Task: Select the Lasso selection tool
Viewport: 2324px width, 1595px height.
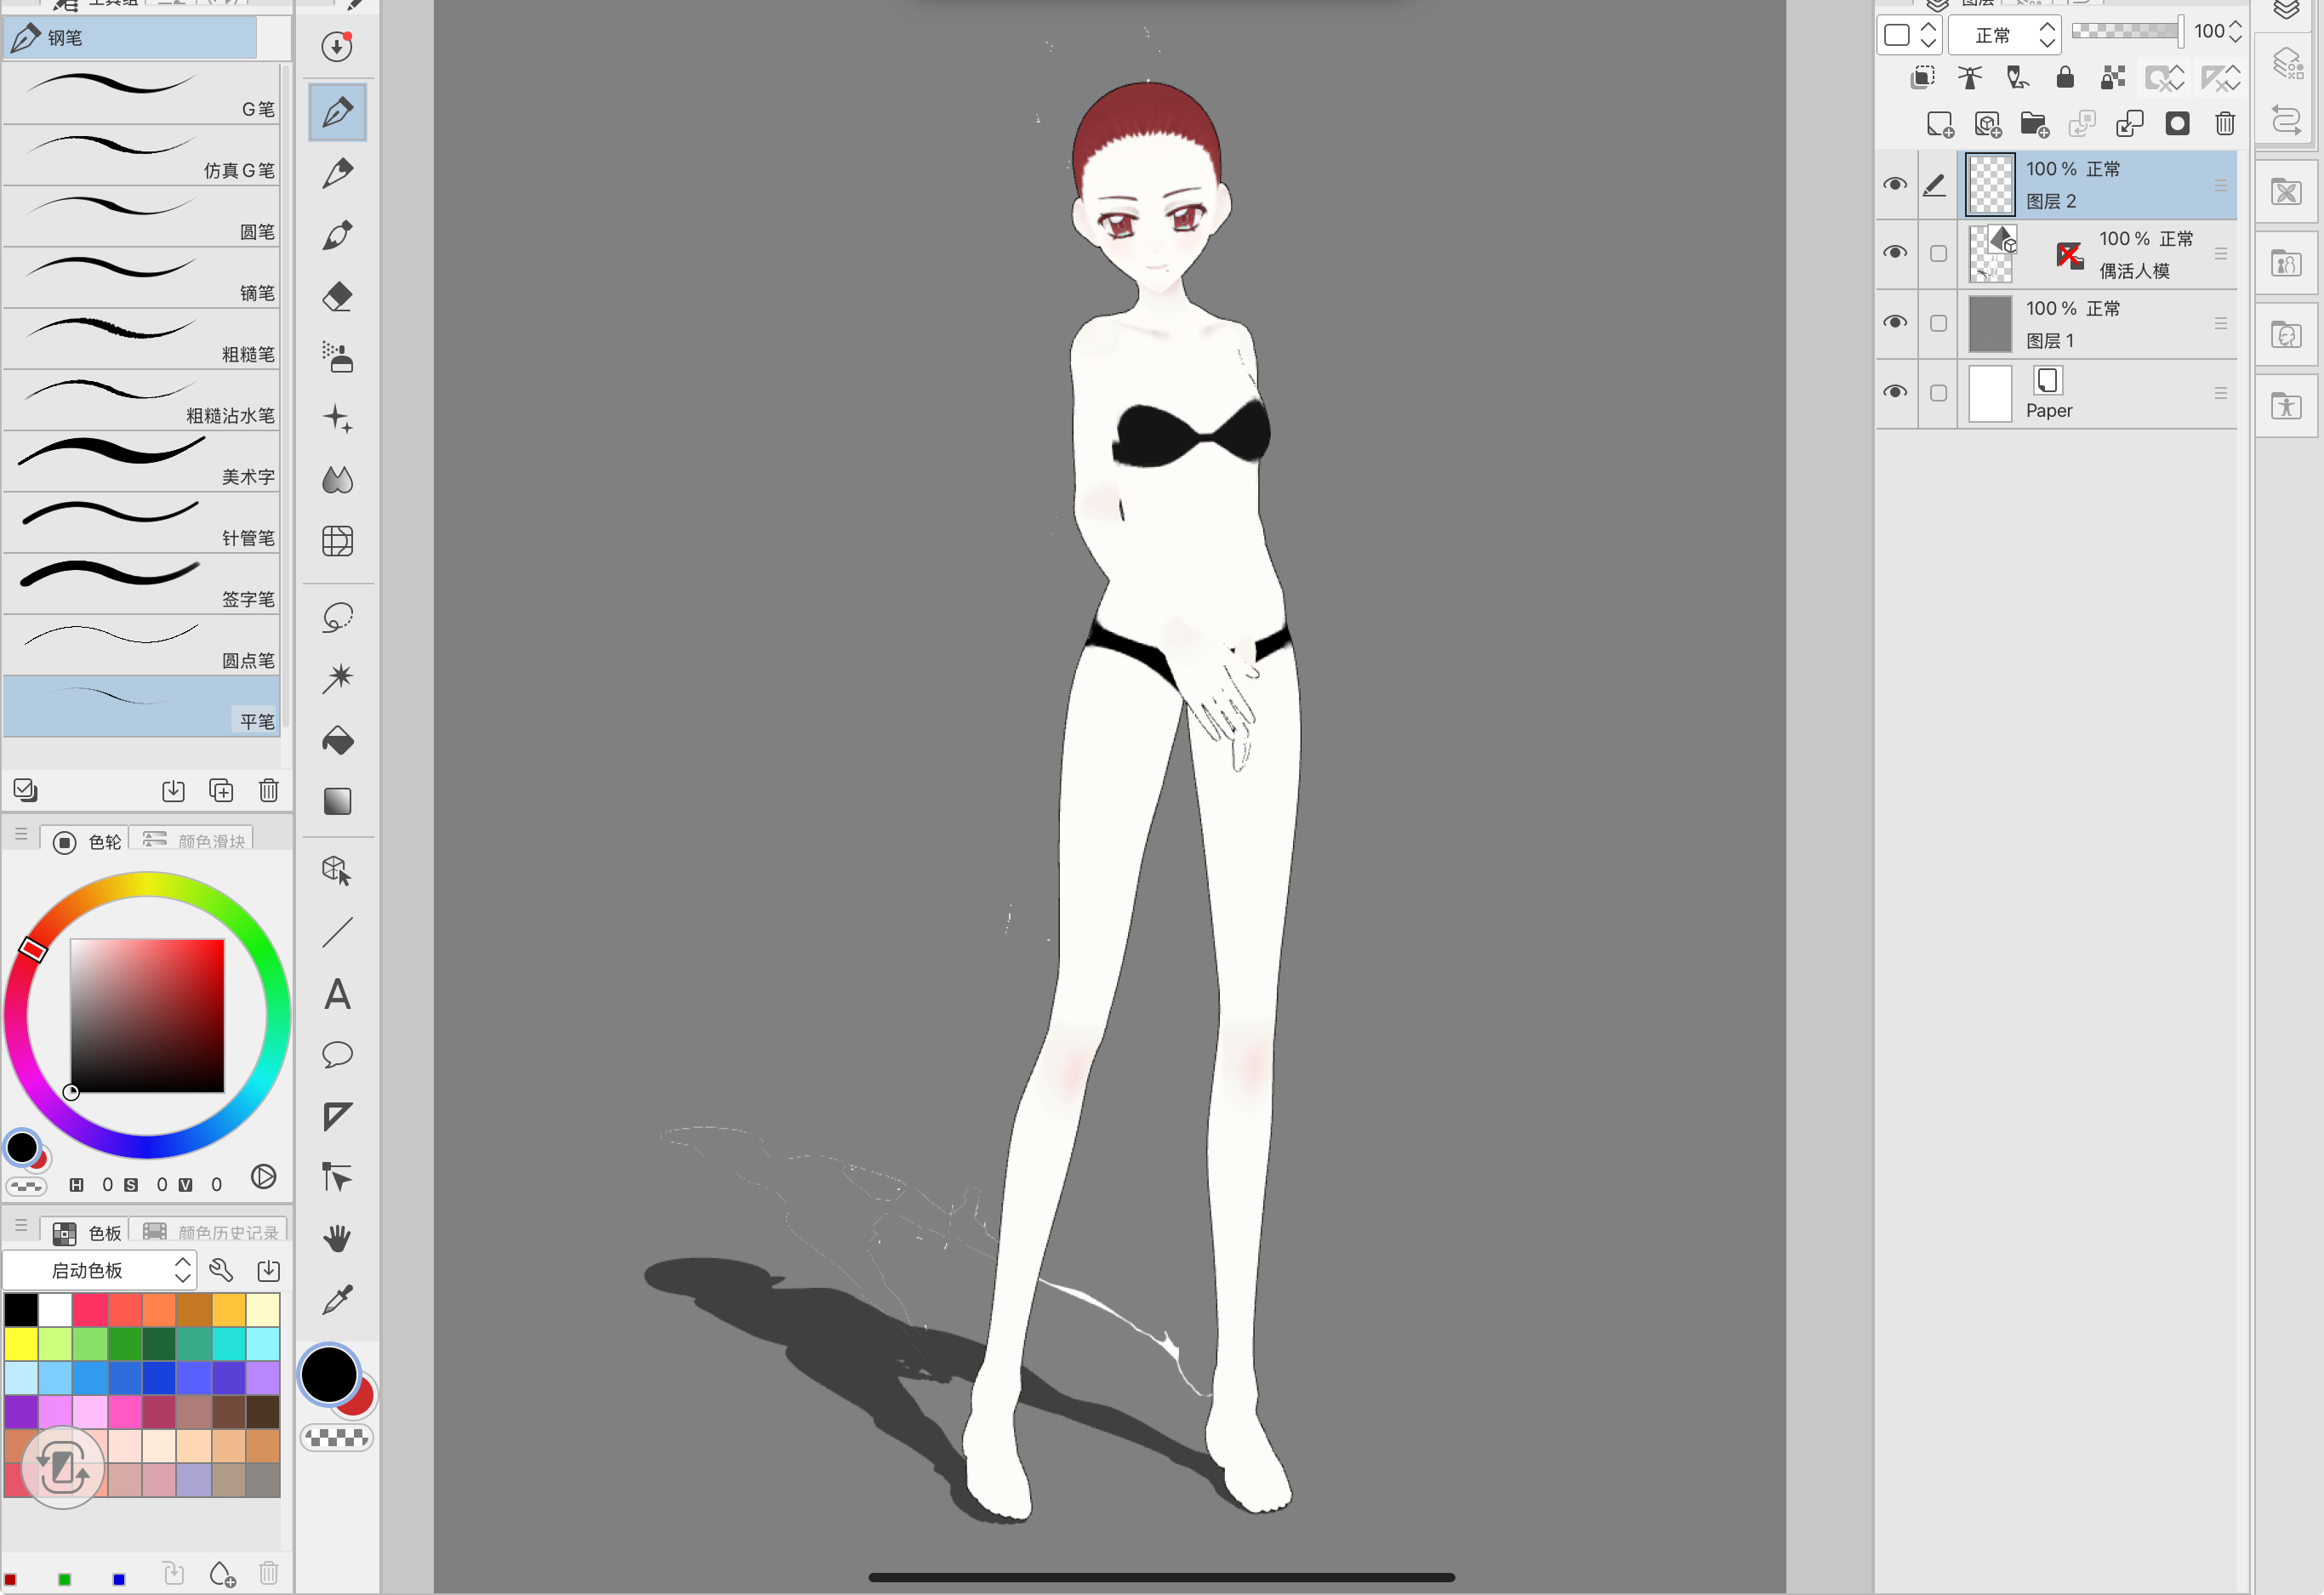Action: (x=337, y=618)
